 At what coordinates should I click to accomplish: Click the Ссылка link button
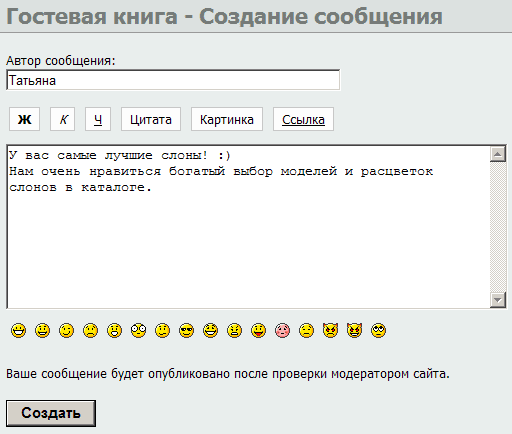click(303, 119)
